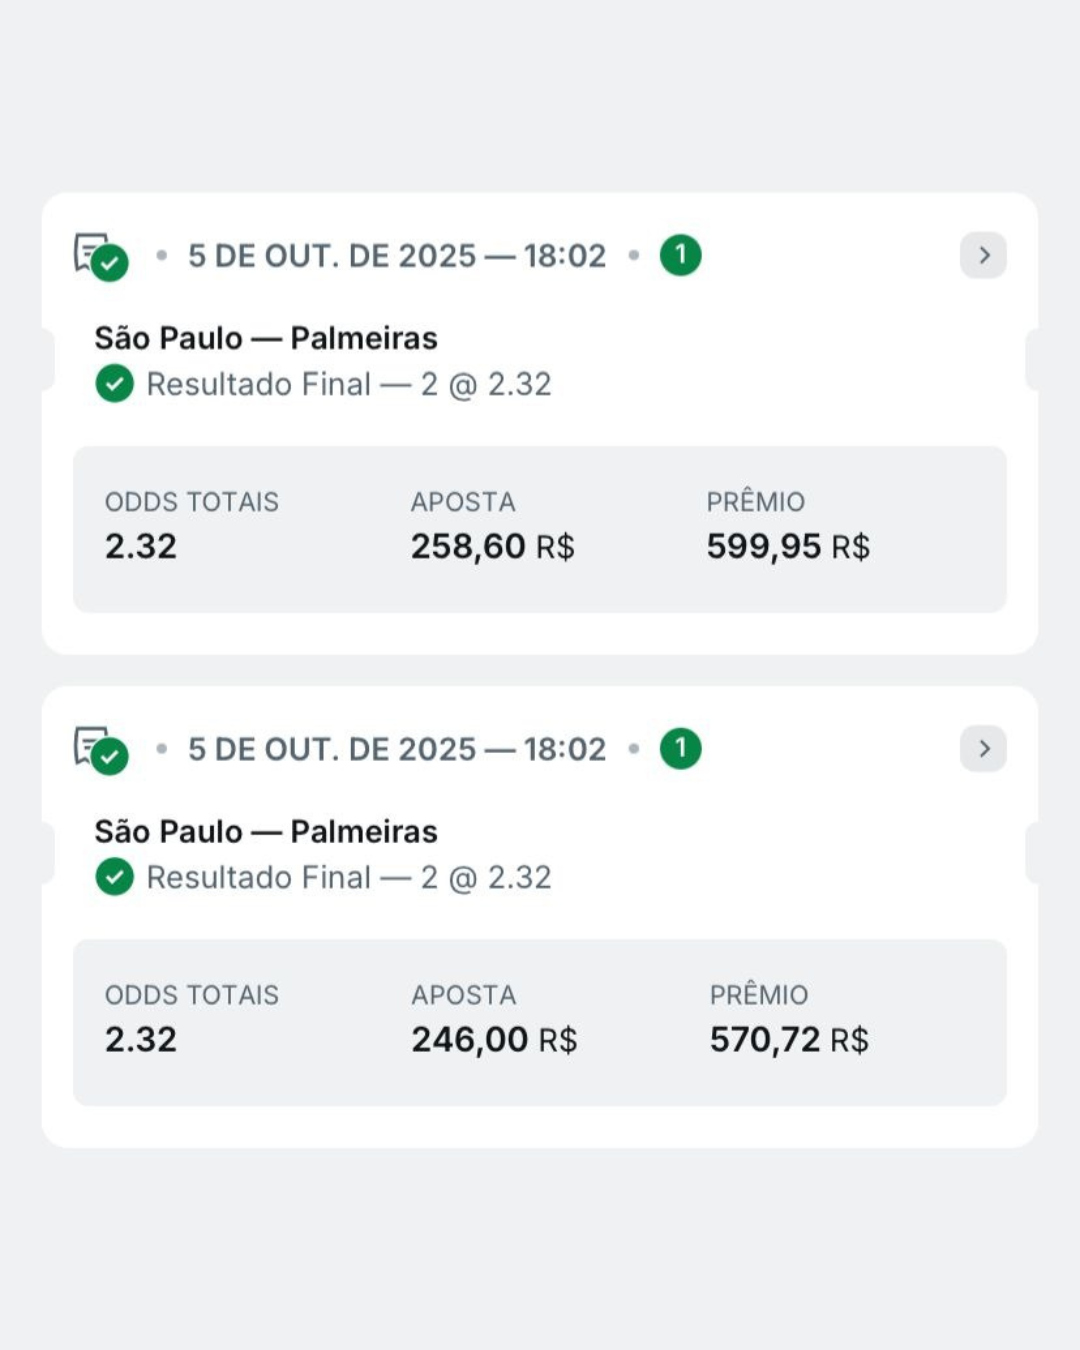Screen dimensions: 1080x1350
Task: Expand details of the second bet card
Action: (x=983, y=748)
